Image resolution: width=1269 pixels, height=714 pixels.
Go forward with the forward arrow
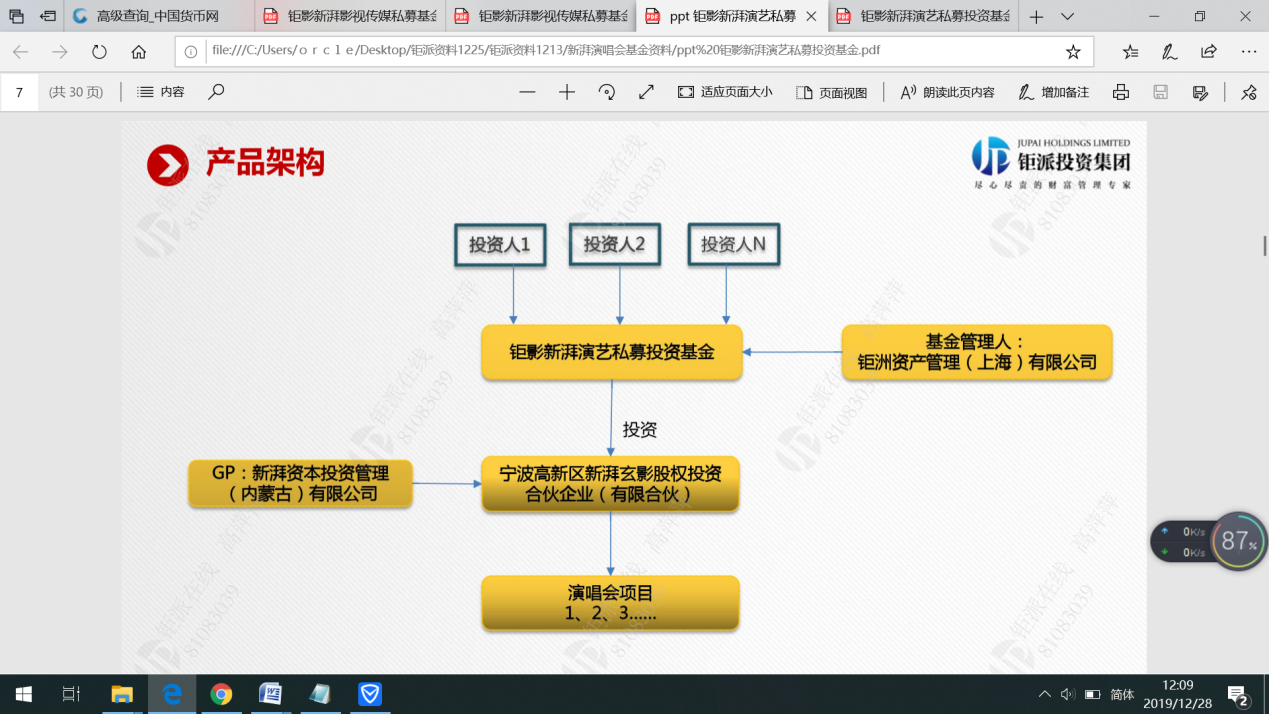click(60, 52)
